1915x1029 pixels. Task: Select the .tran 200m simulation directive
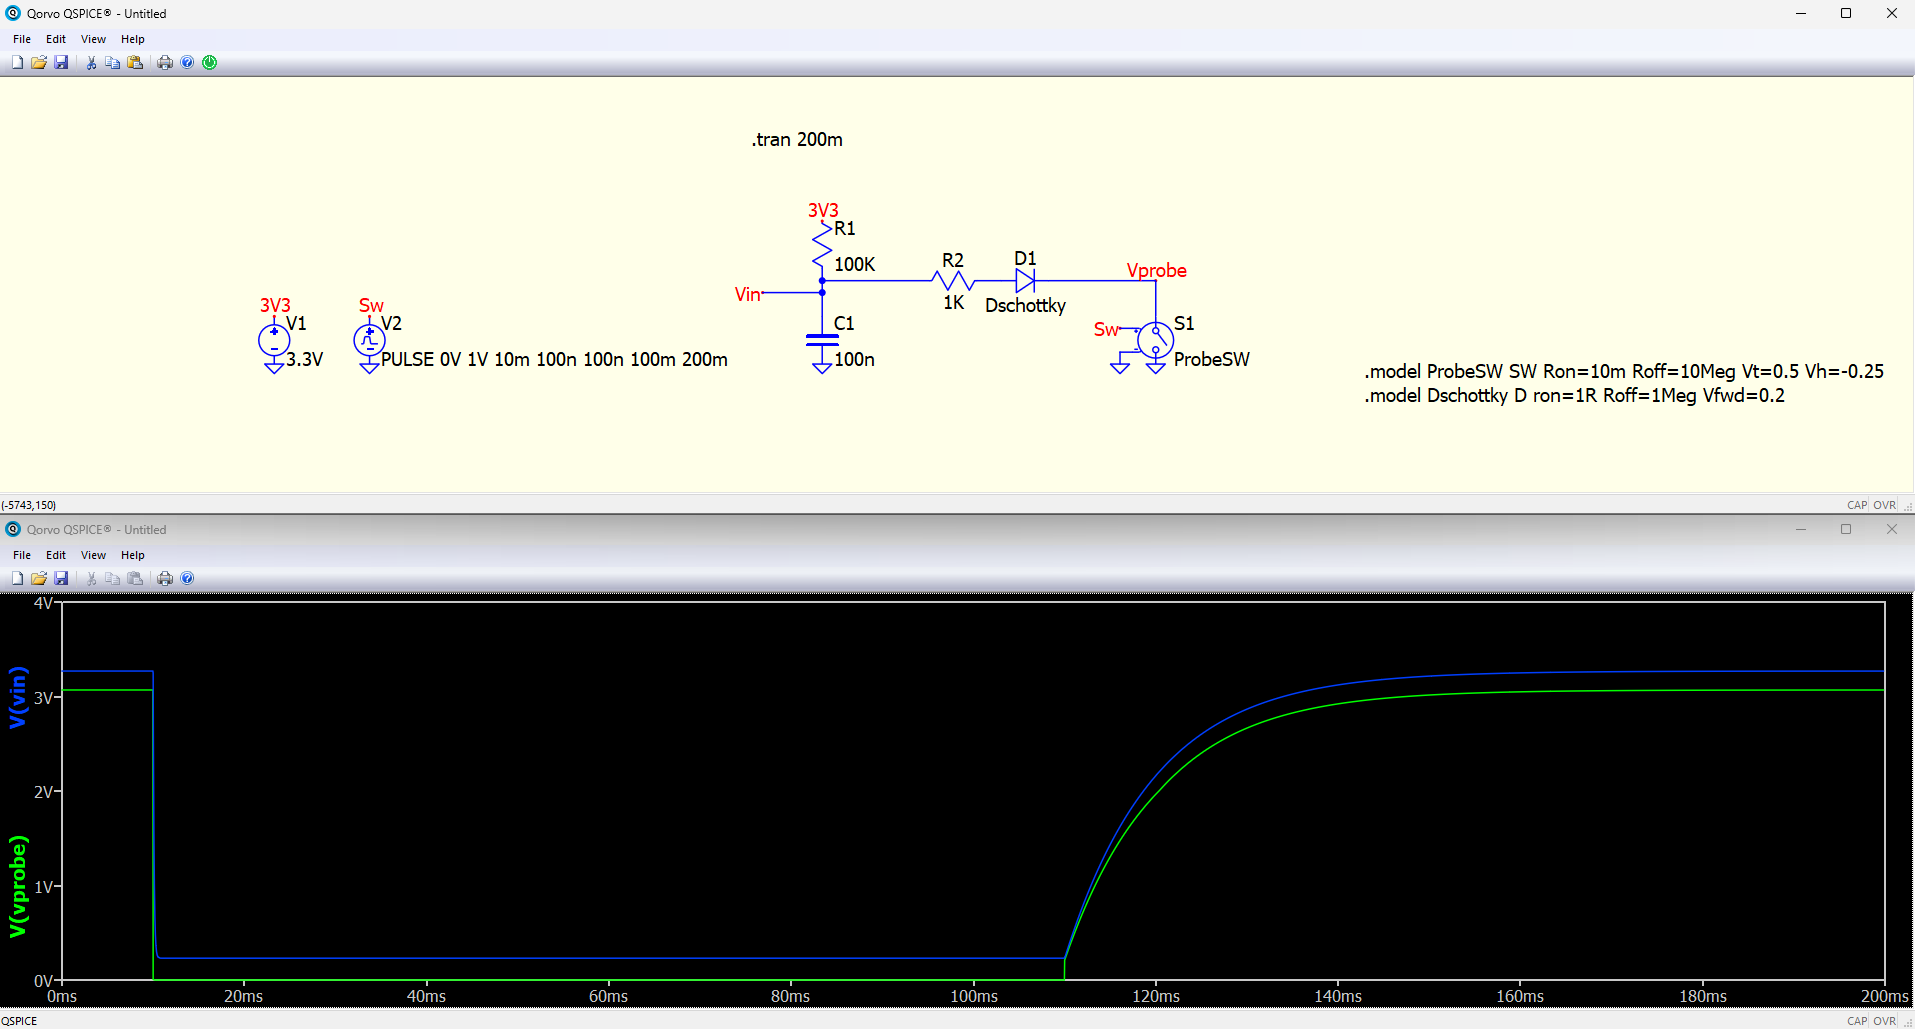[797, 140]
